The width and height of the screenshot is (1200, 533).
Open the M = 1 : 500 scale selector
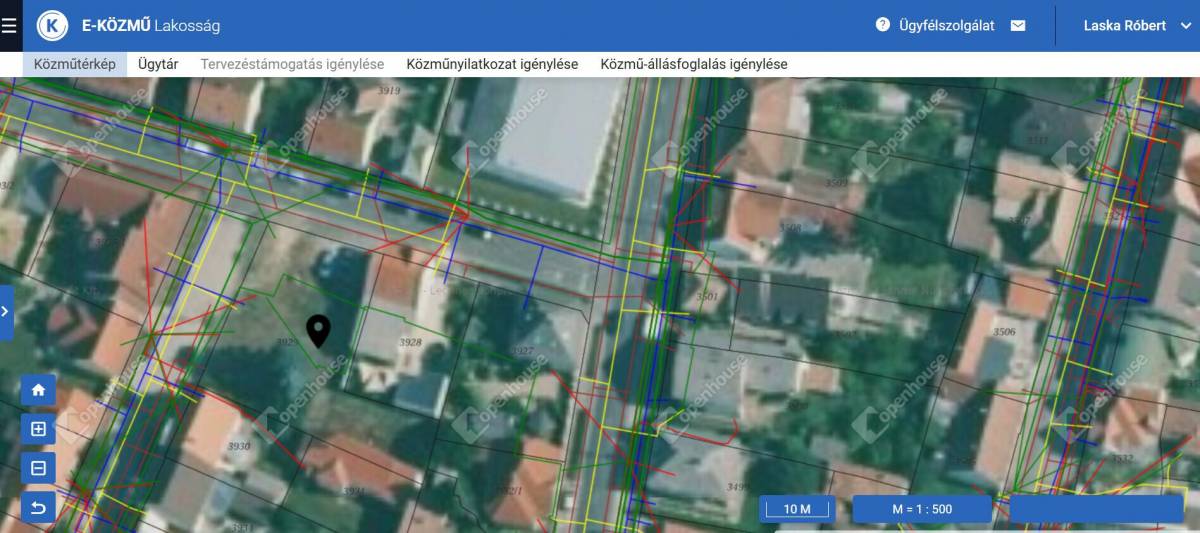click(x=921, y=509)
